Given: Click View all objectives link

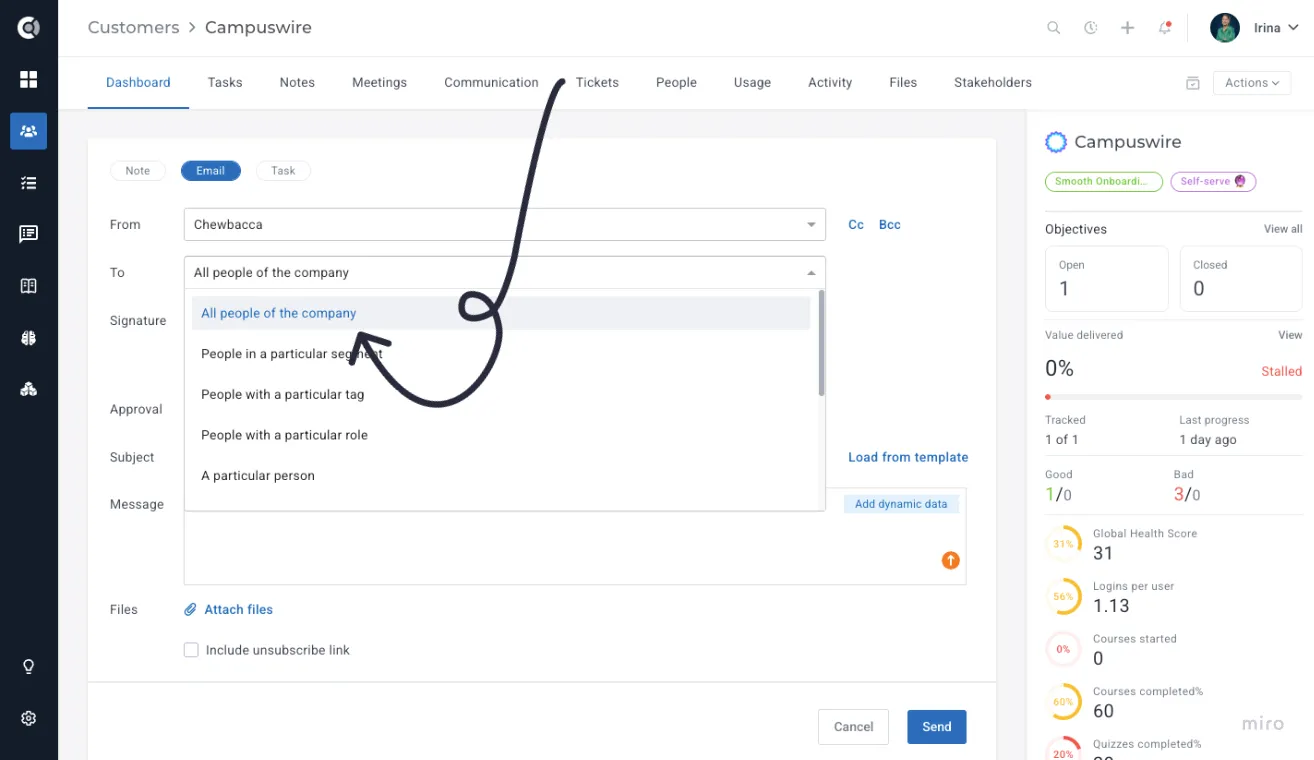Looking at the screenshot, I should coord(1283,229).
